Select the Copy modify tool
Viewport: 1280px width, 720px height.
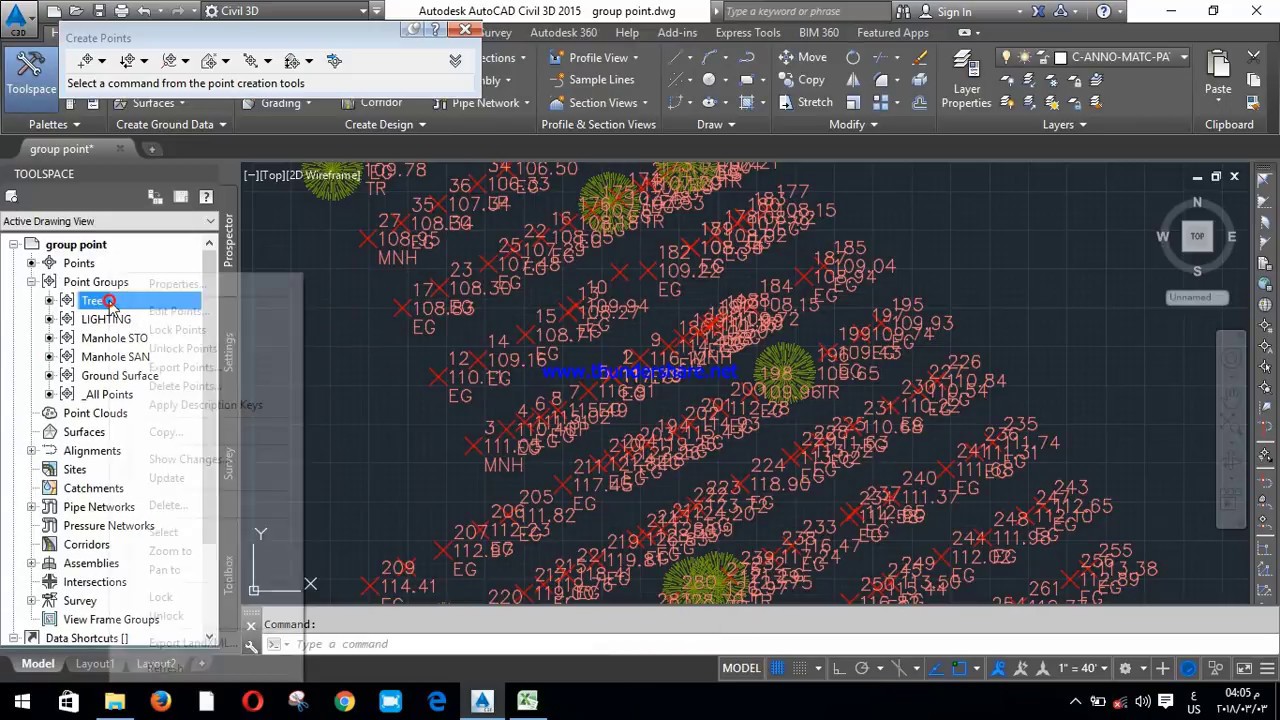pos(801,80)
